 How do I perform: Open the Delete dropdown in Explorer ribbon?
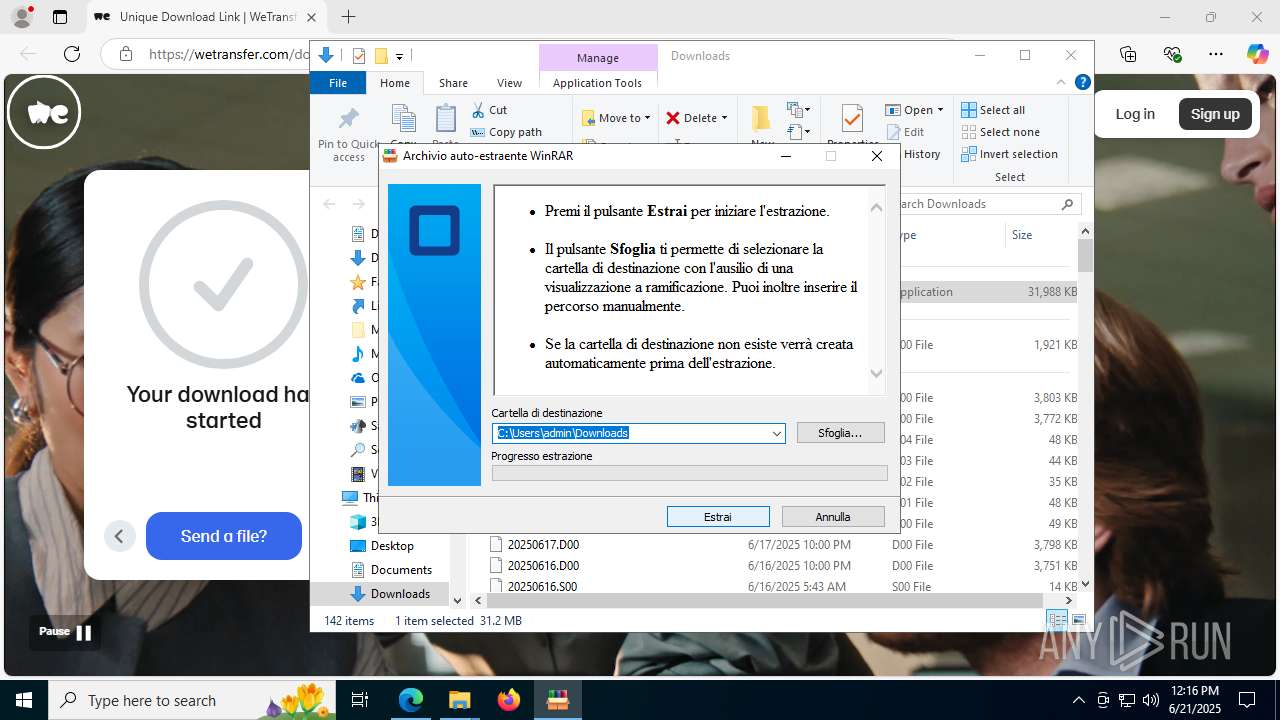coord(697,118)
